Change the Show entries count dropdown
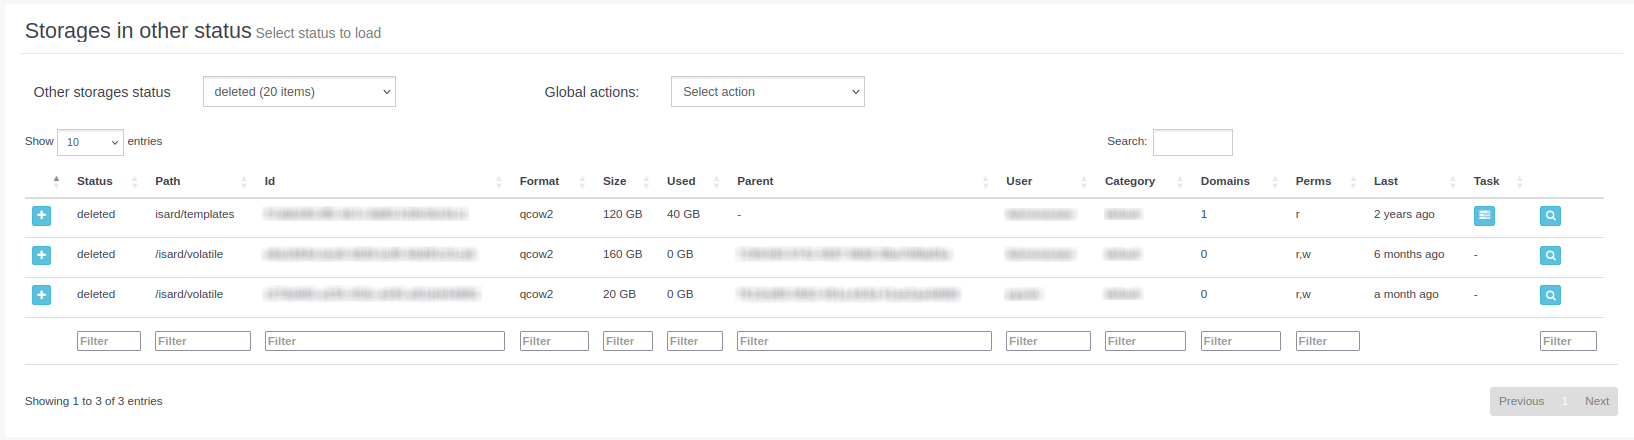 coord(90,142)
